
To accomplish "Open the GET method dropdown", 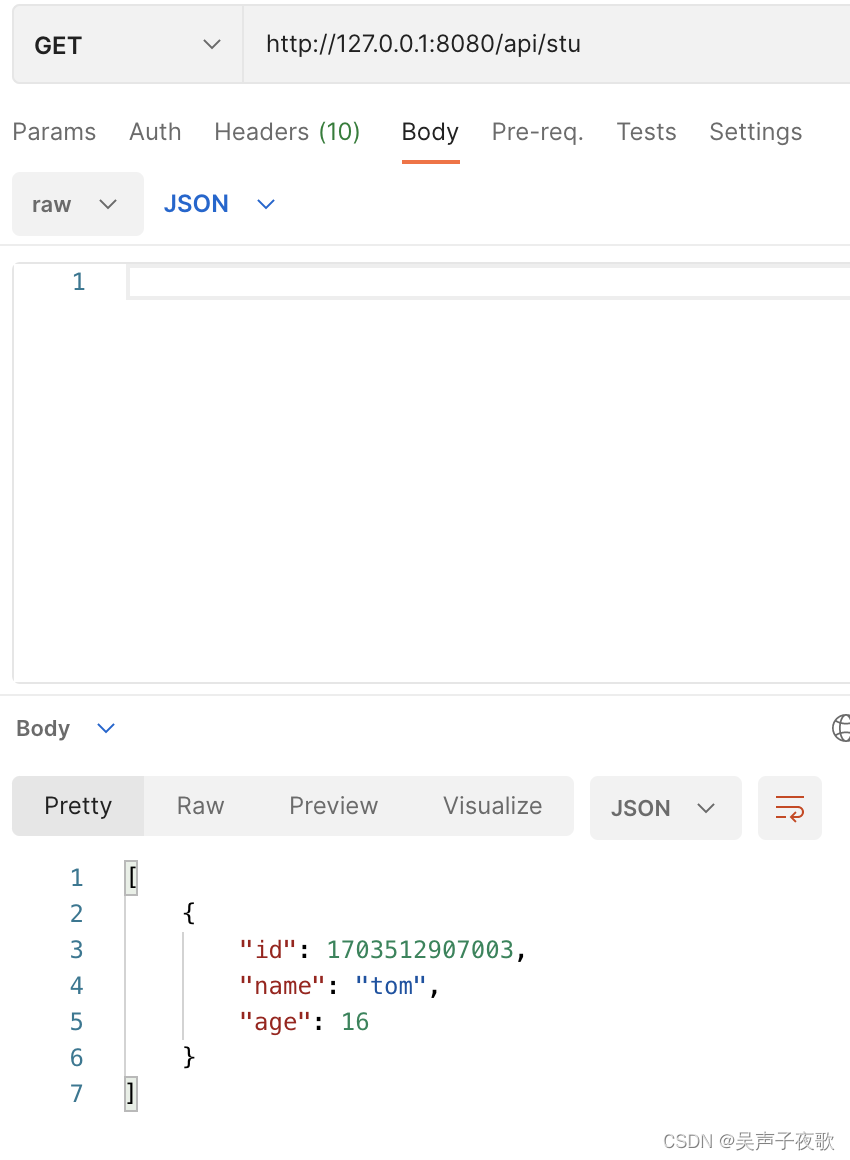I will 127,45.
